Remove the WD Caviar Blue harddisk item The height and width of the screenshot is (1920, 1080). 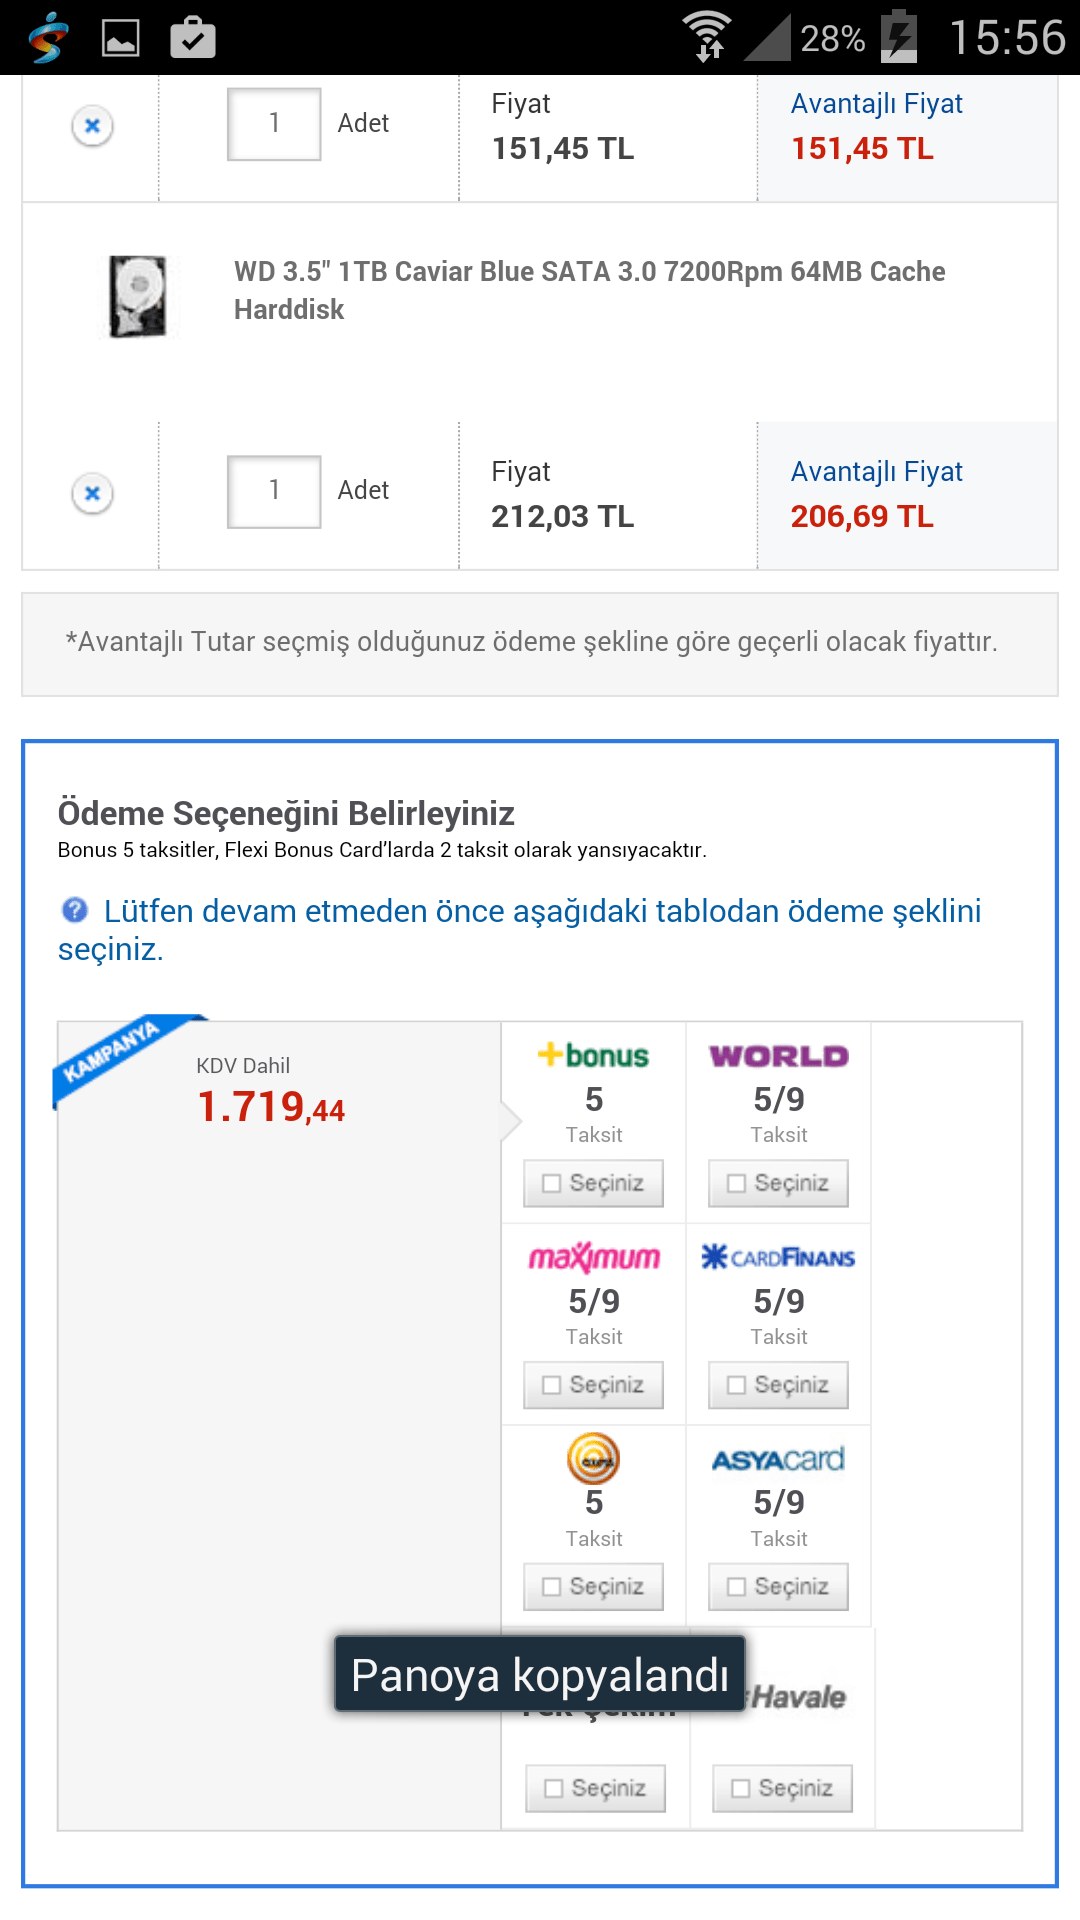pyautogui.click(x=92, y=493)
